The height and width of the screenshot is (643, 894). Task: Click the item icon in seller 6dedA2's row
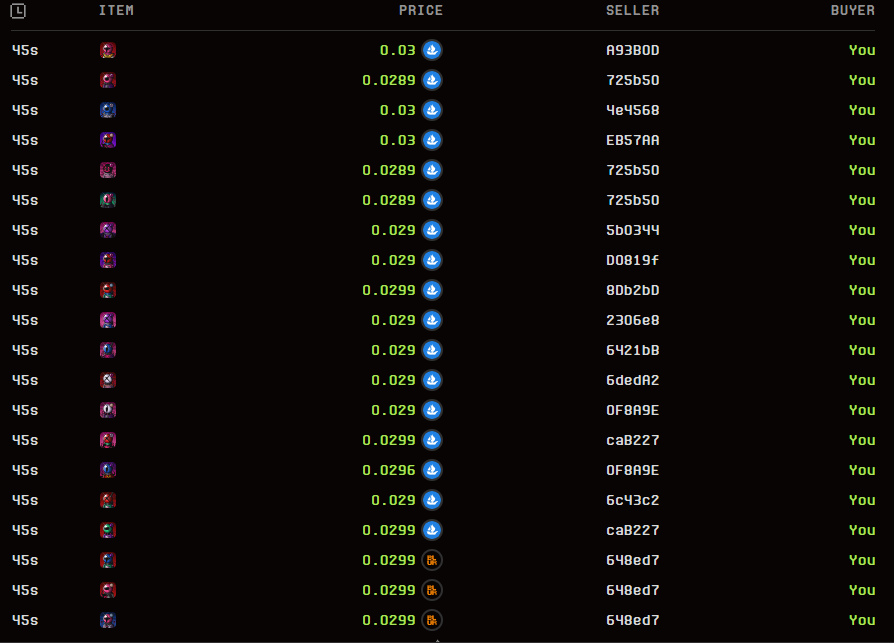(107, 380)
